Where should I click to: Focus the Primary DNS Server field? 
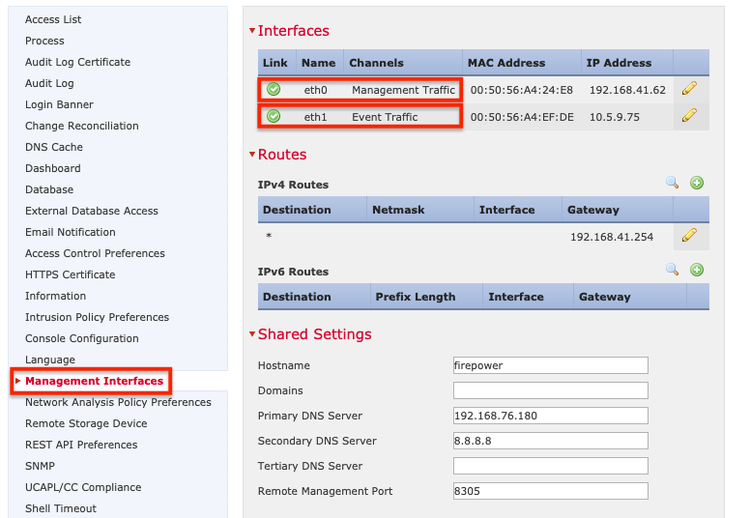[551, 416]
